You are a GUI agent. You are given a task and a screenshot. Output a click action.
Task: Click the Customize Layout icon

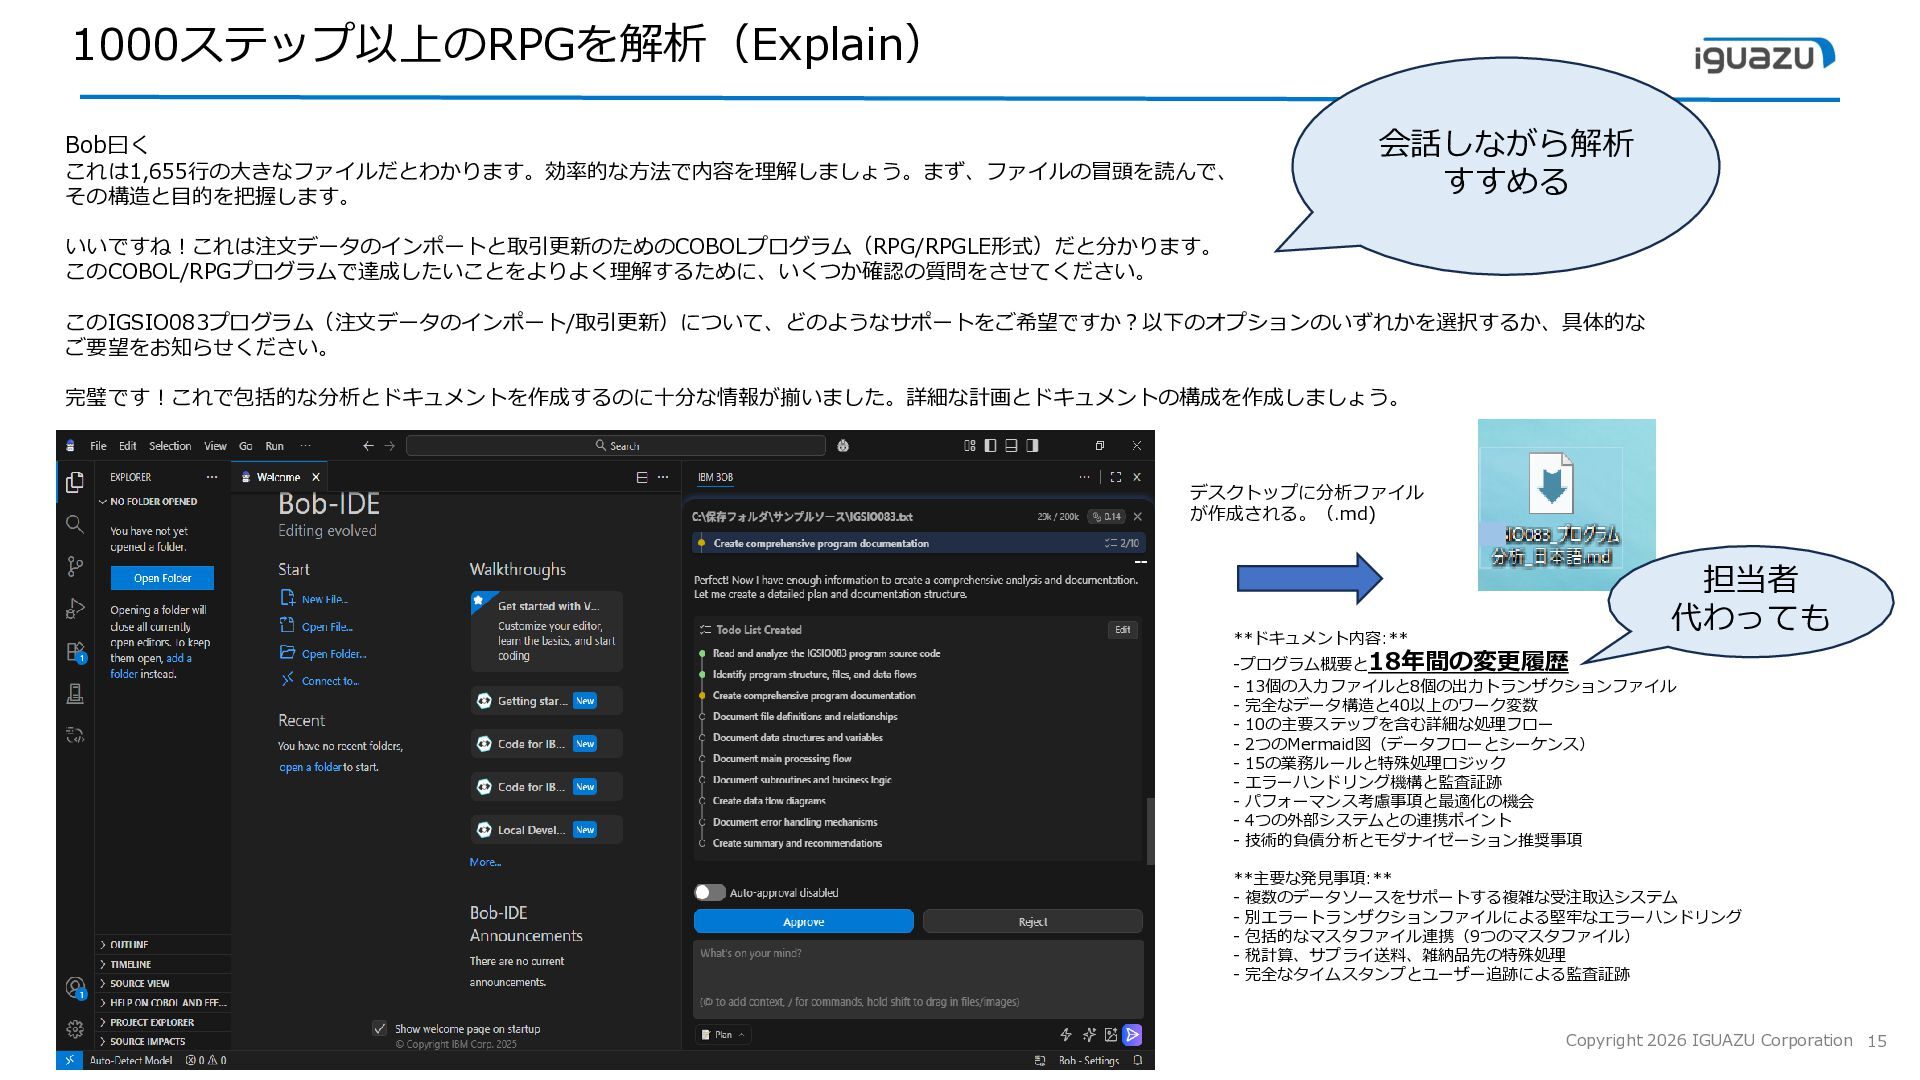point(969,446)
